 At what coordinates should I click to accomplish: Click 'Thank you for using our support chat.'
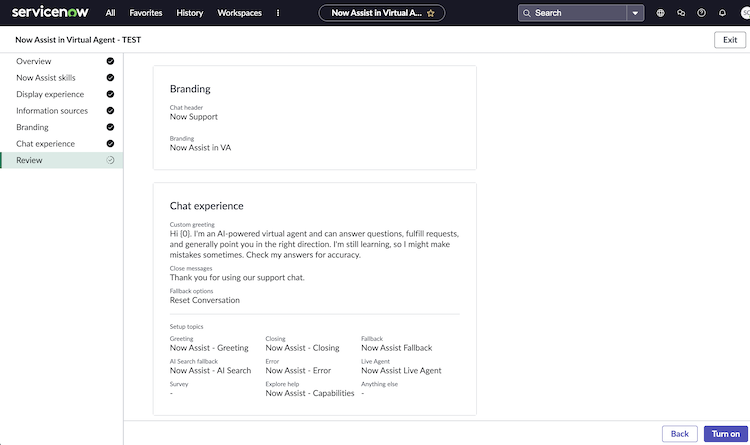(x=237, y=278)
